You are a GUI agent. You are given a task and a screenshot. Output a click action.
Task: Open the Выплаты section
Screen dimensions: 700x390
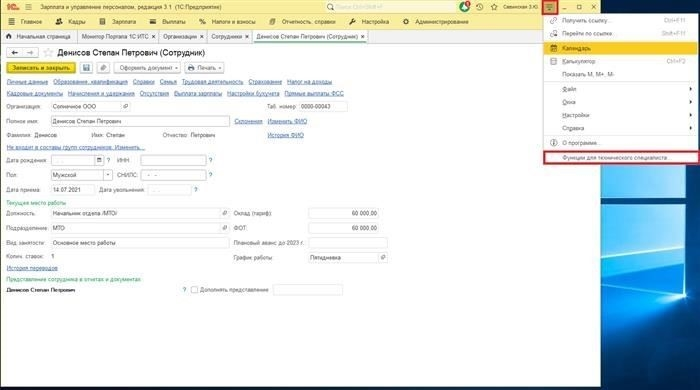point(167,21)
